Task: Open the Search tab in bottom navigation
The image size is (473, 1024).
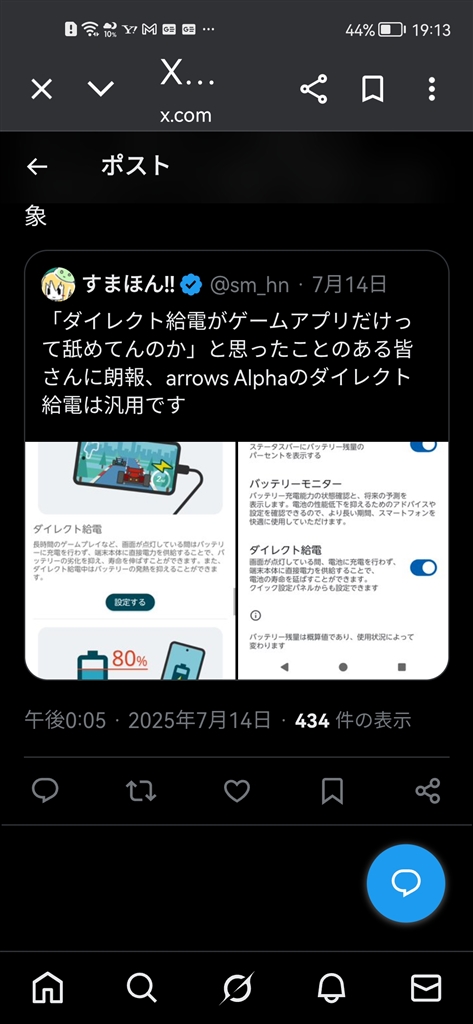Action: point(142,988)
